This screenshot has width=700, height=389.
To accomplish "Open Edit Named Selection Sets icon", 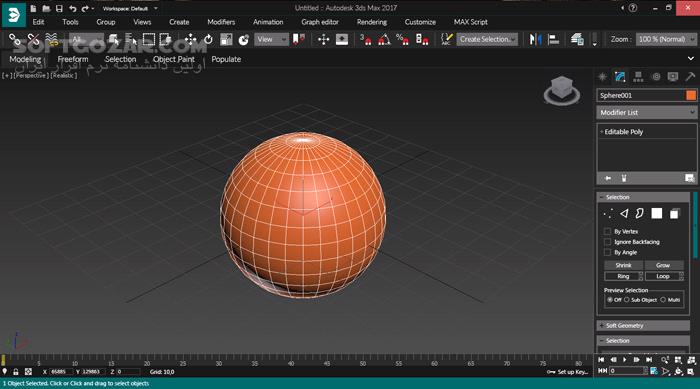I will point(446,39).
